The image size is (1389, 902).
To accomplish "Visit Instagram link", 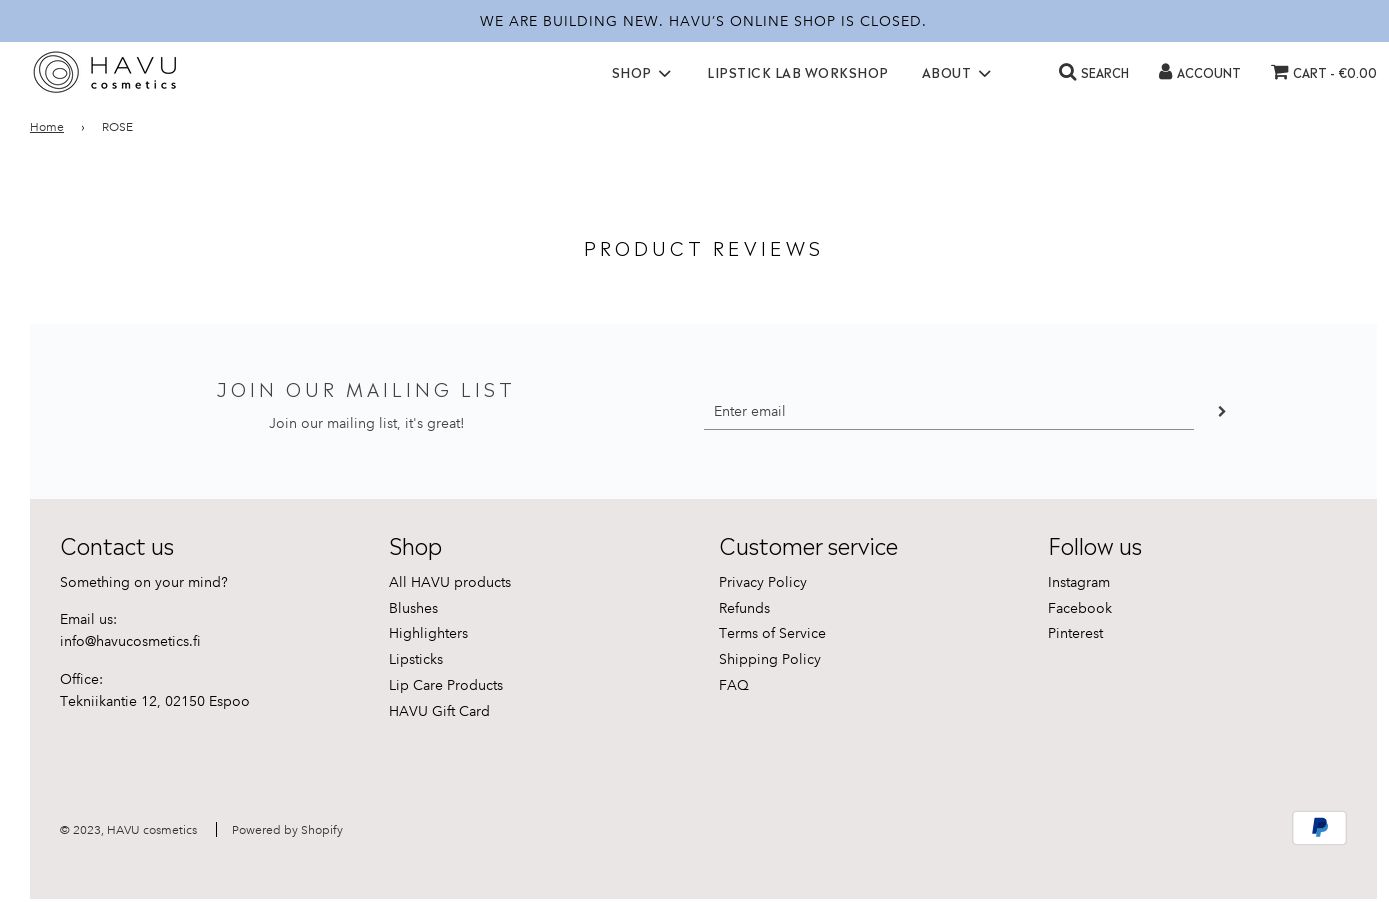I will point(1078,582).
